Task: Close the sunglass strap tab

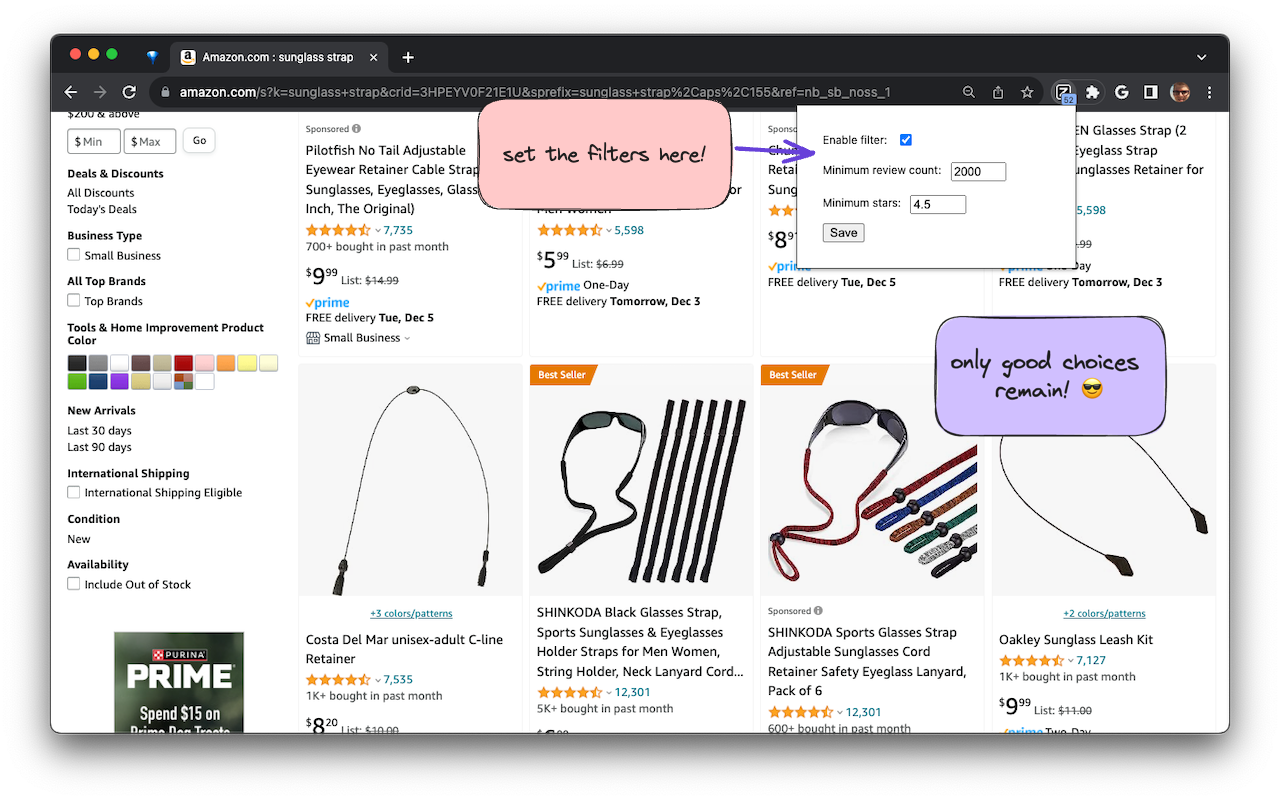Action: click(374, 57)
